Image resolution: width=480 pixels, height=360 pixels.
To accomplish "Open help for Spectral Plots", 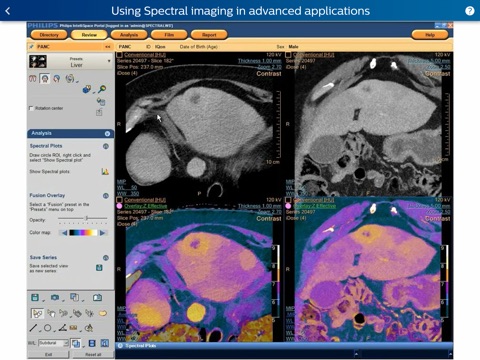I will coord(106,146).
